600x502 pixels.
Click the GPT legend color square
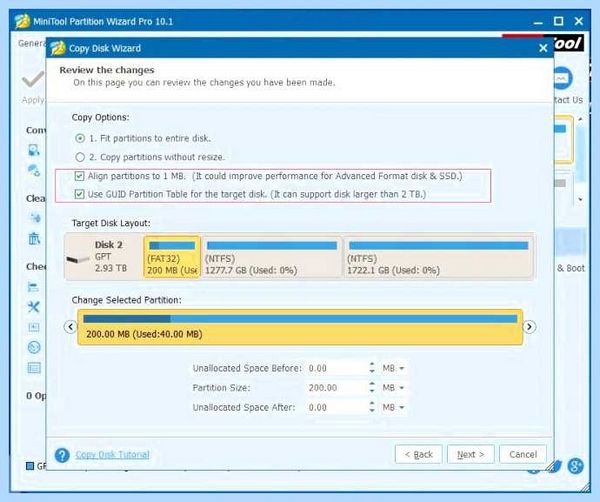(x=29, y=466)
